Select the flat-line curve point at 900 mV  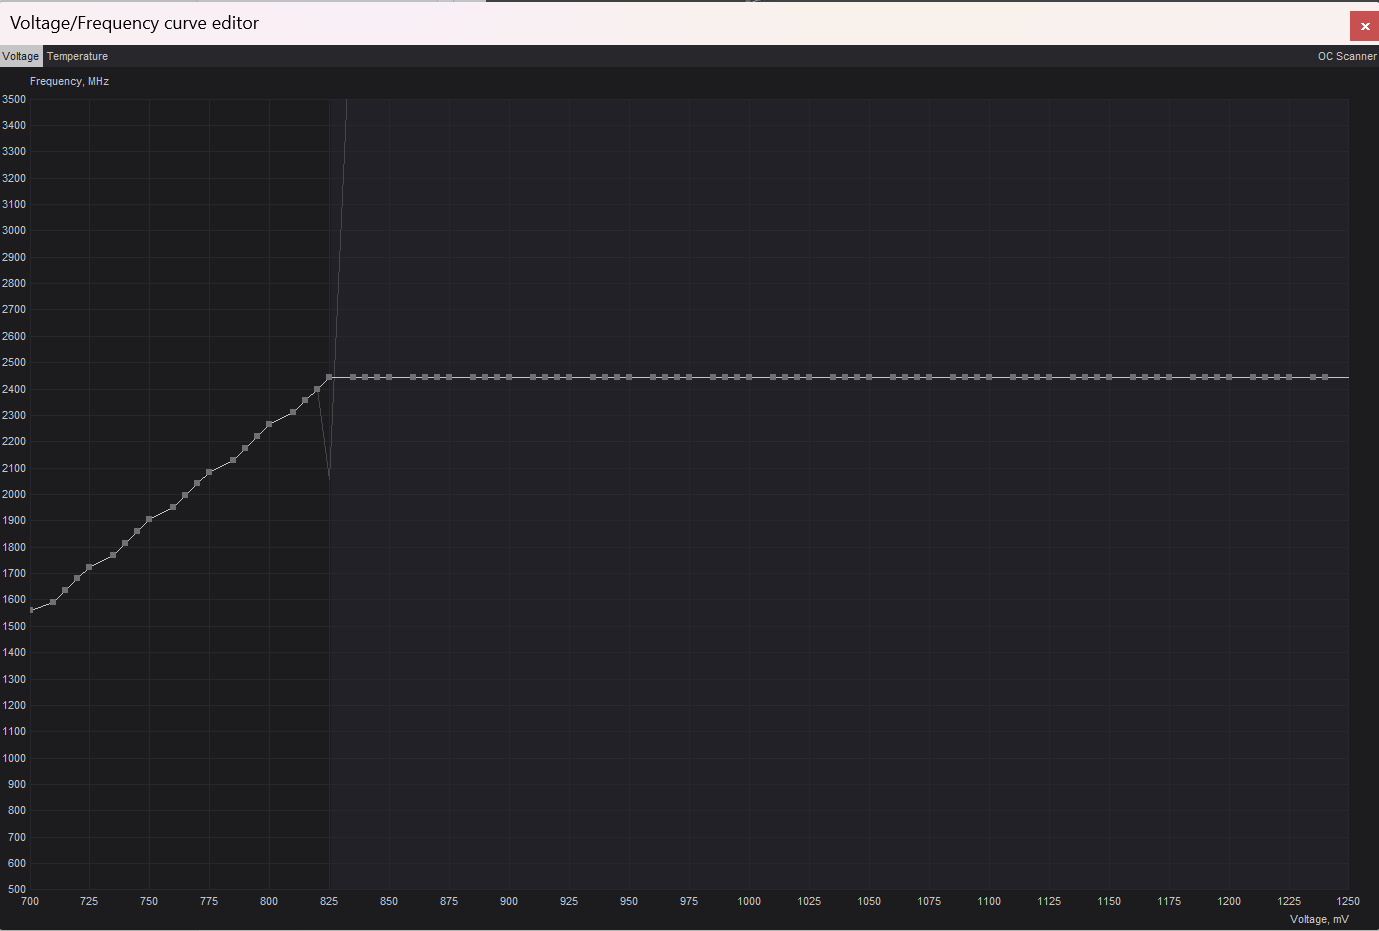509,377
